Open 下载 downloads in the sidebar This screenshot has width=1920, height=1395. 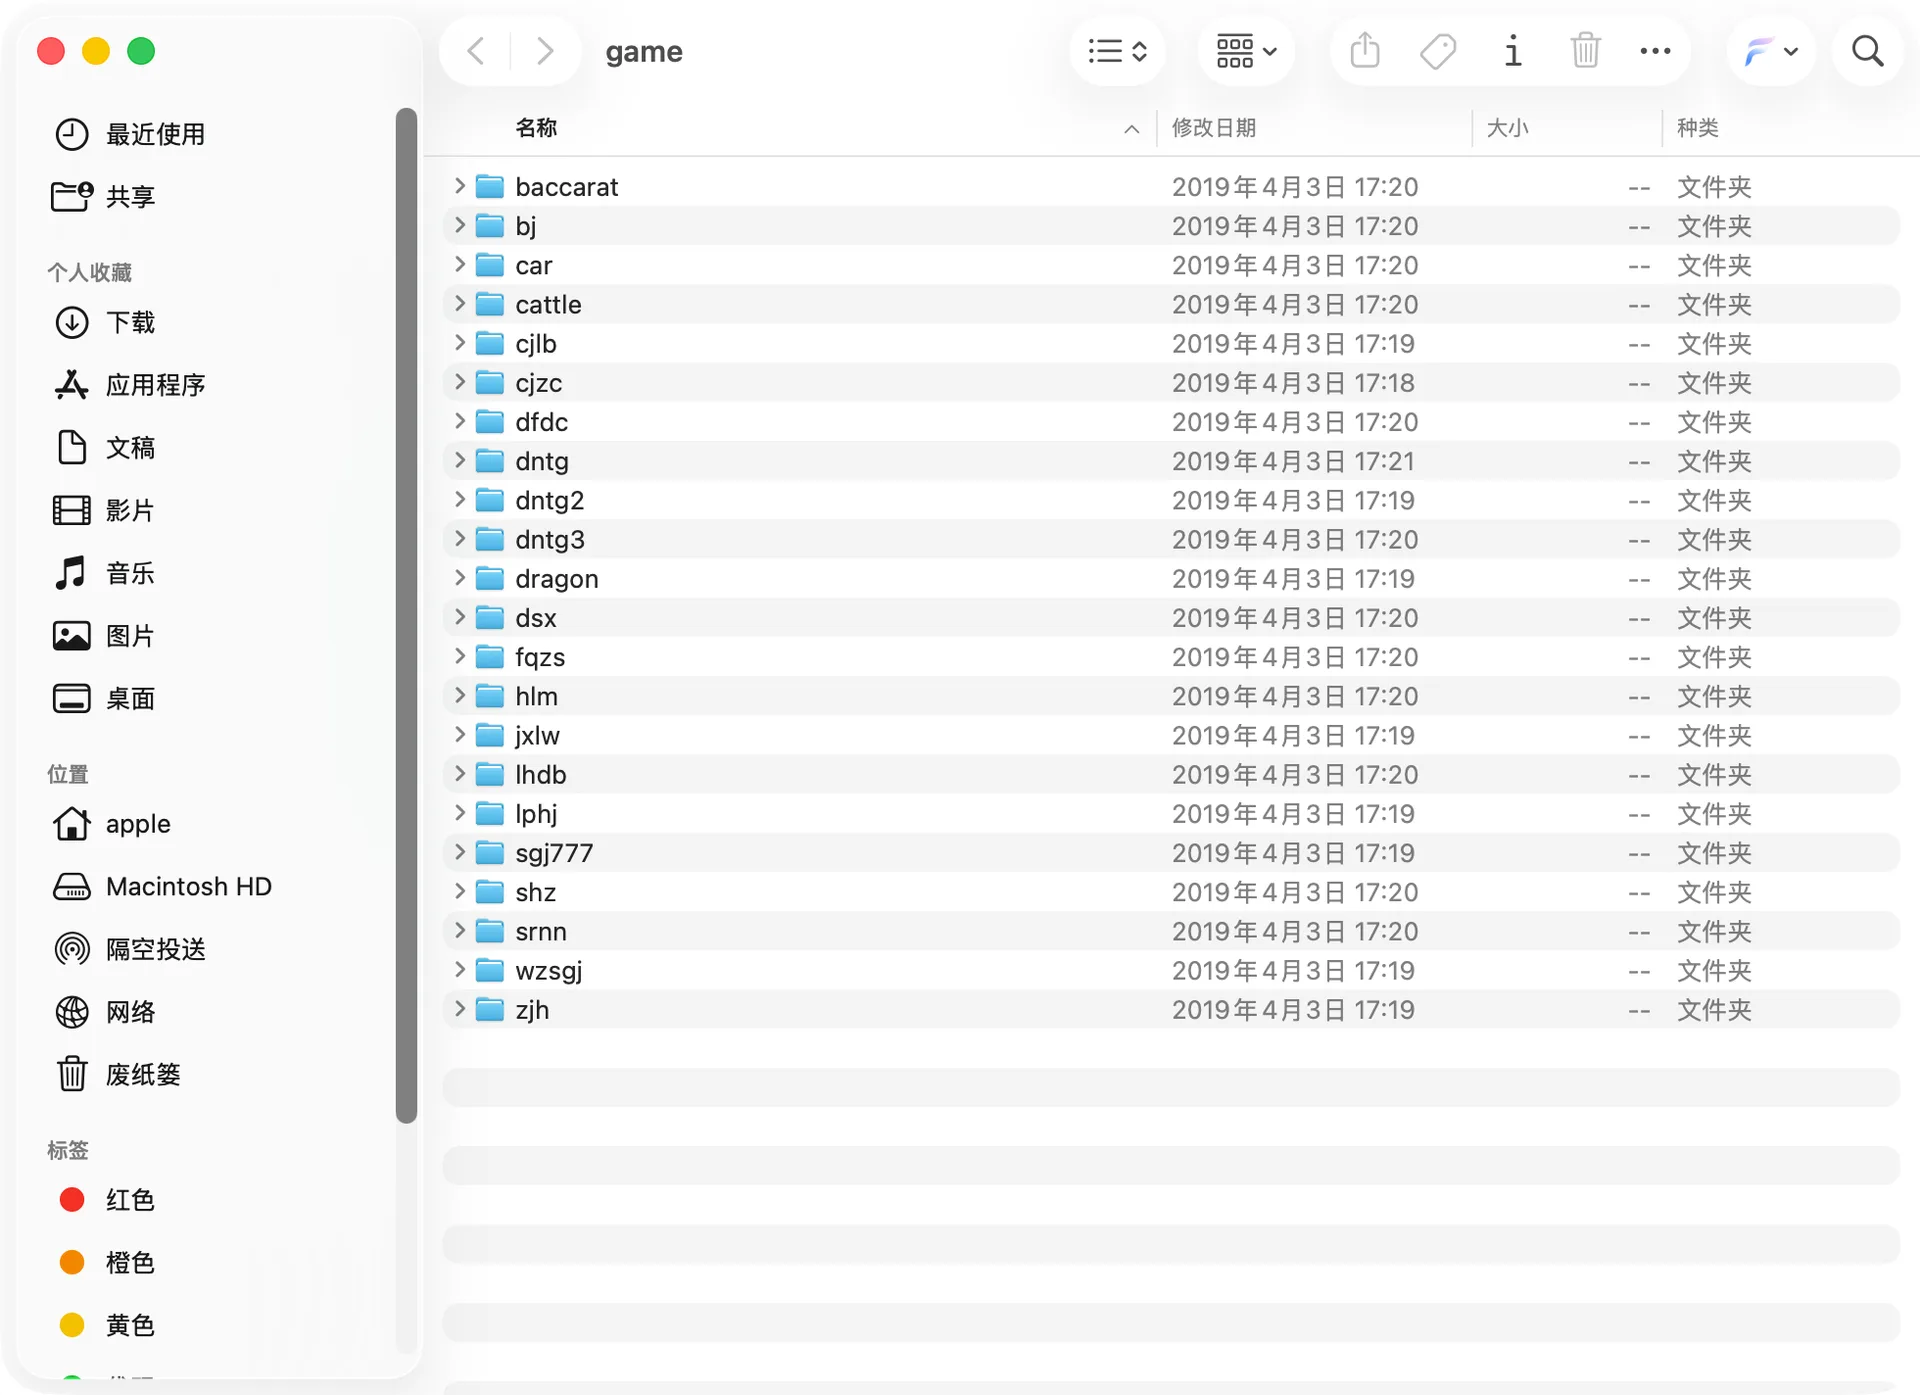pyautogui.click(x=104, y=322)
